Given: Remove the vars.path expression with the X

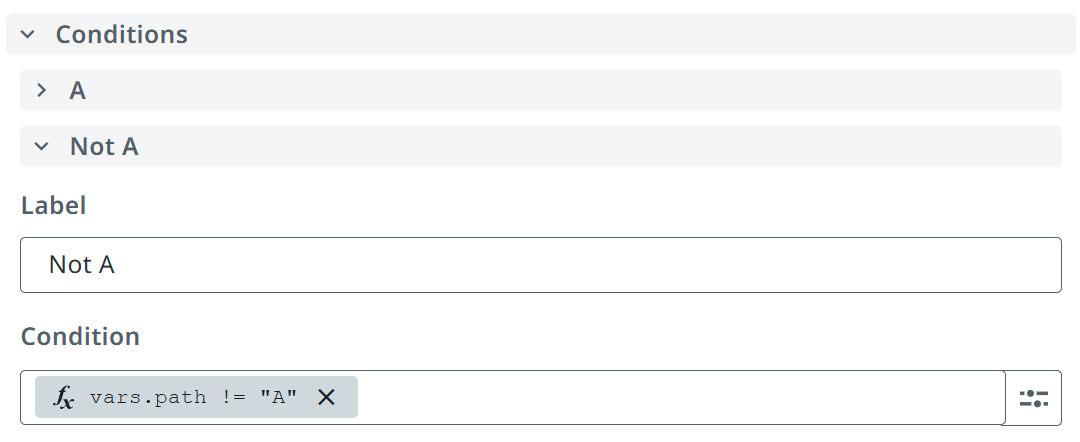Looking at the screenshot, I should tap(326, 397).
